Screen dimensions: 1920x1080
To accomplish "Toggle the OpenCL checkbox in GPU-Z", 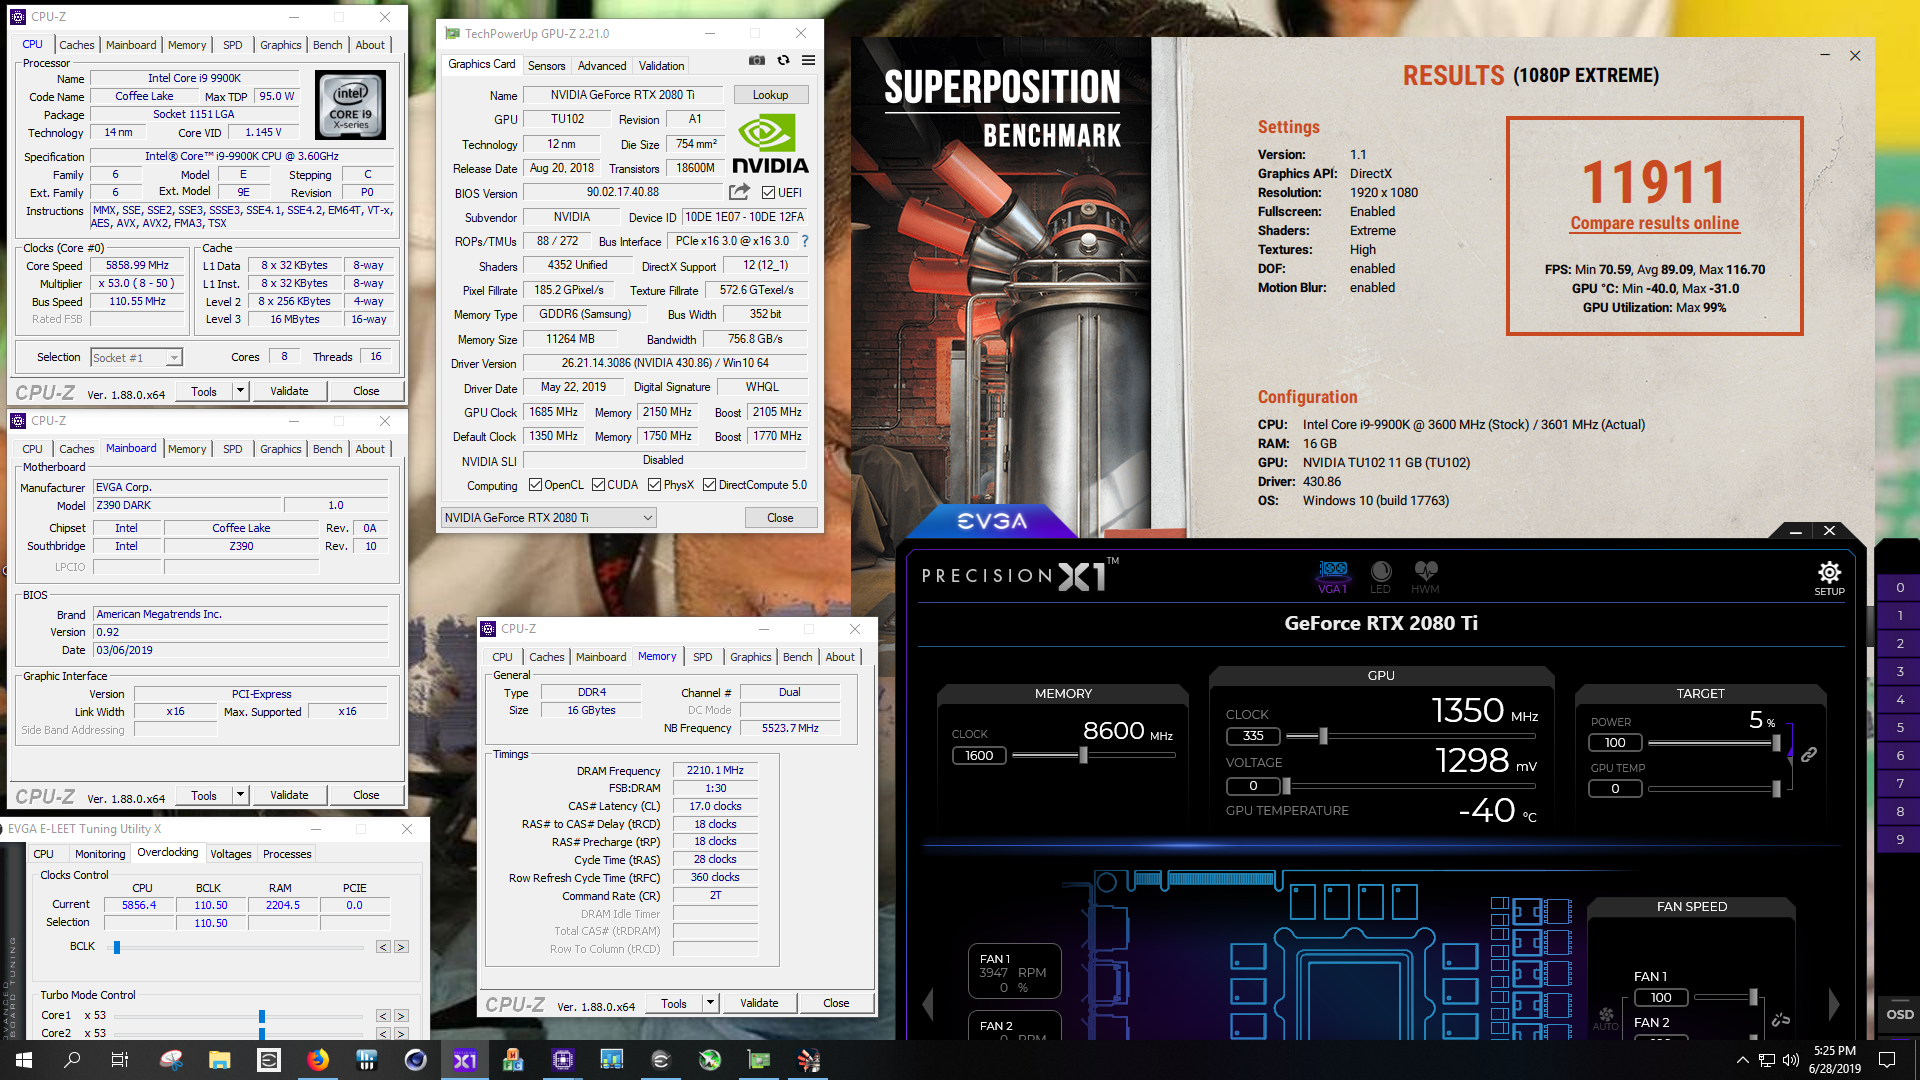I will pos(535,485).
